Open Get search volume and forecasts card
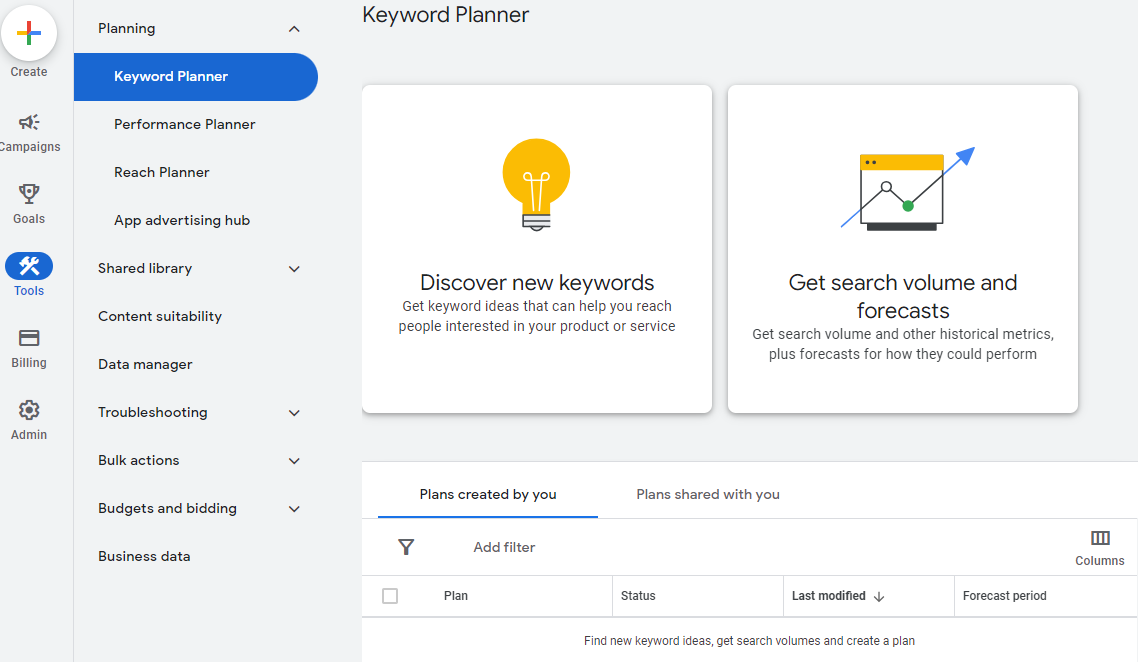Image resolution: width=1138 pixels, height=662 pixels. [903, 249]
